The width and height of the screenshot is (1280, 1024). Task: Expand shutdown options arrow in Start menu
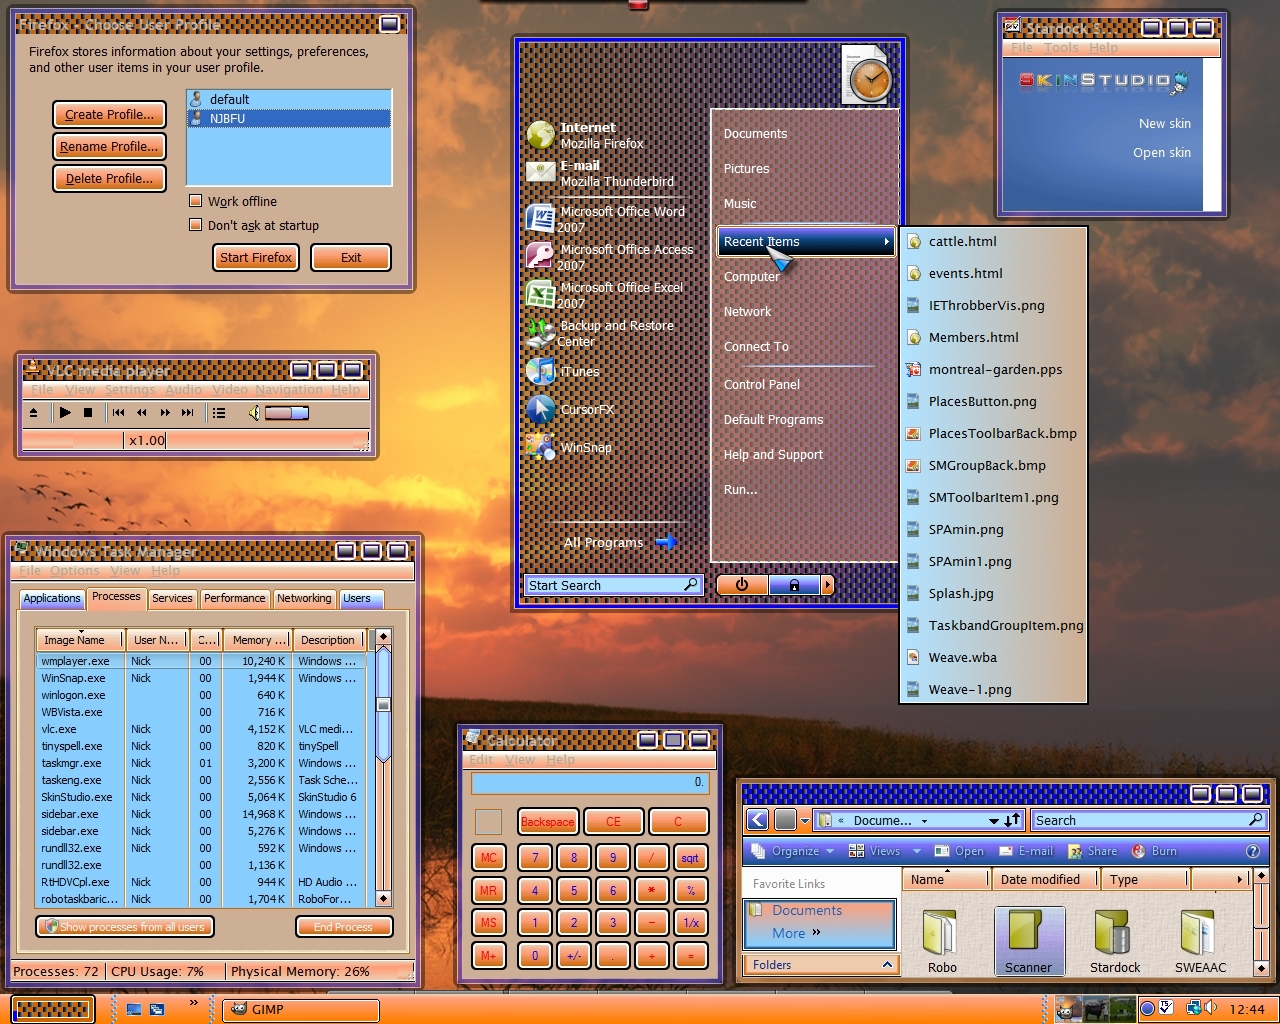(x=827, y=585)
